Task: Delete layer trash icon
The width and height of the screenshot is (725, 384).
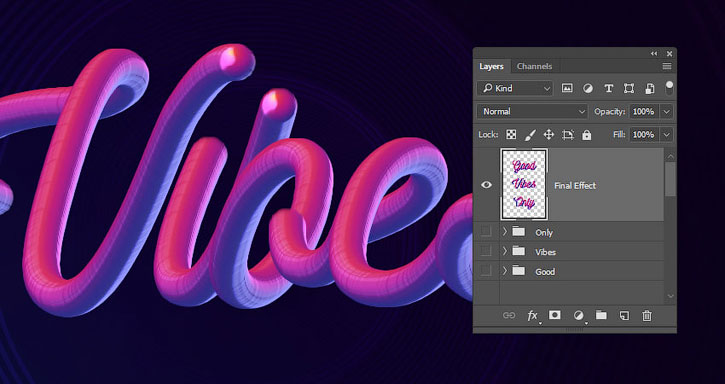Action: click(x=647, y=316)
